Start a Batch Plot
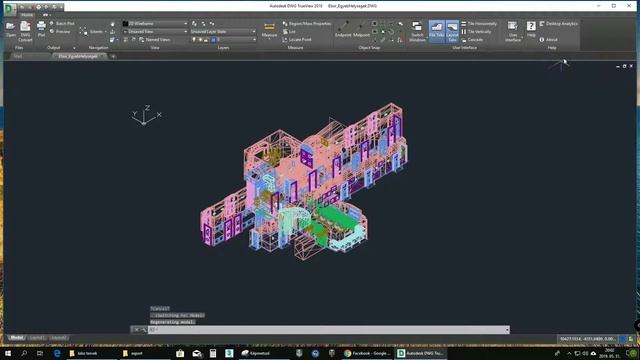This screenshot has height=360, width=640. pos(62,24)
